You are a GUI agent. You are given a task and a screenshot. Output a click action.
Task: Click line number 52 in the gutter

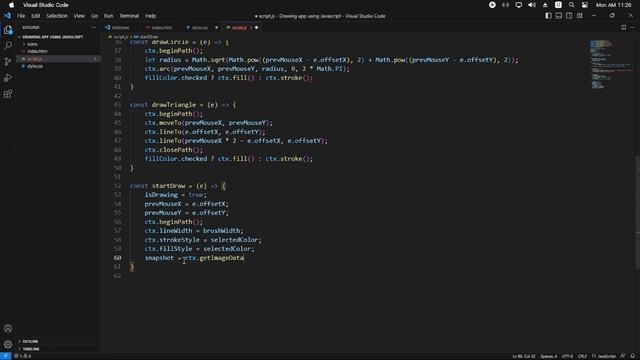click(118, 186)
